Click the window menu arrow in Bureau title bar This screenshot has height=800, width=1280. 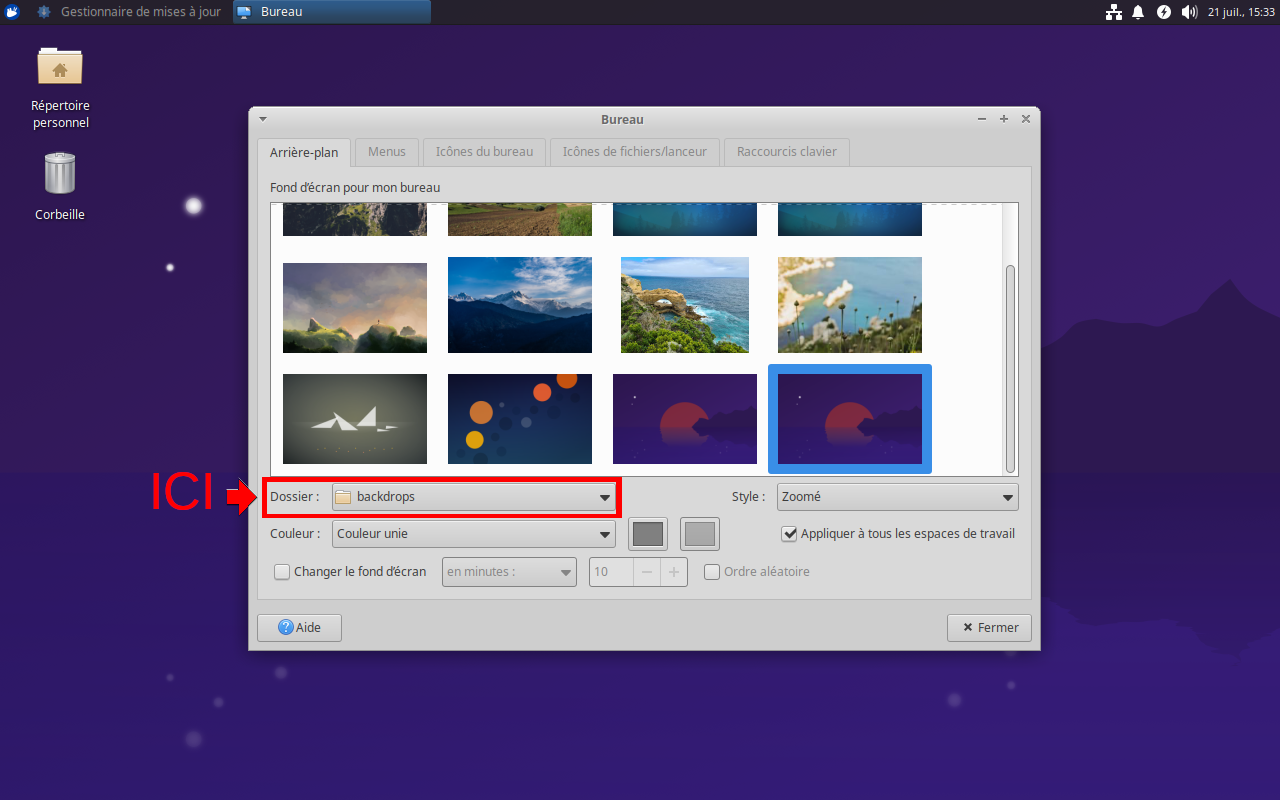tap(263, 118)
